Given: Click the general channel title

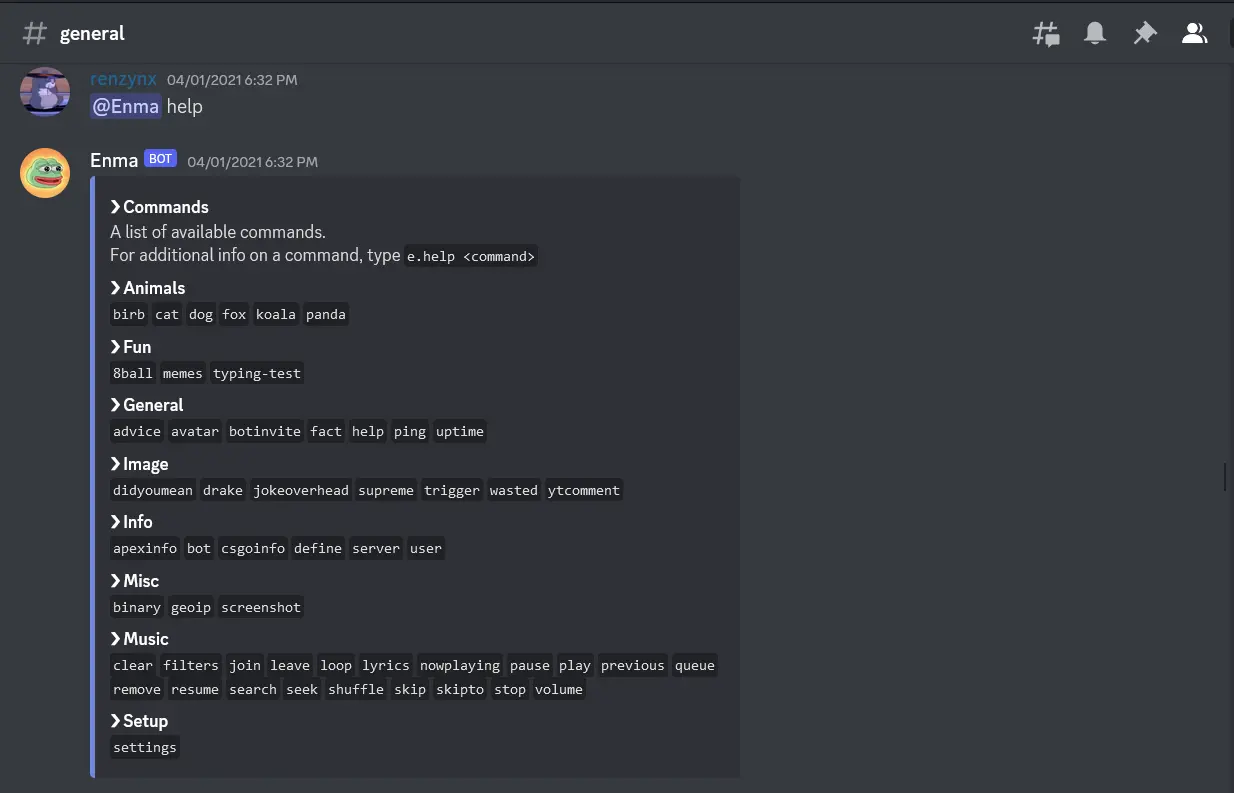Looking at the screenshot, I should pyautogui.click(x=92, y=34).
